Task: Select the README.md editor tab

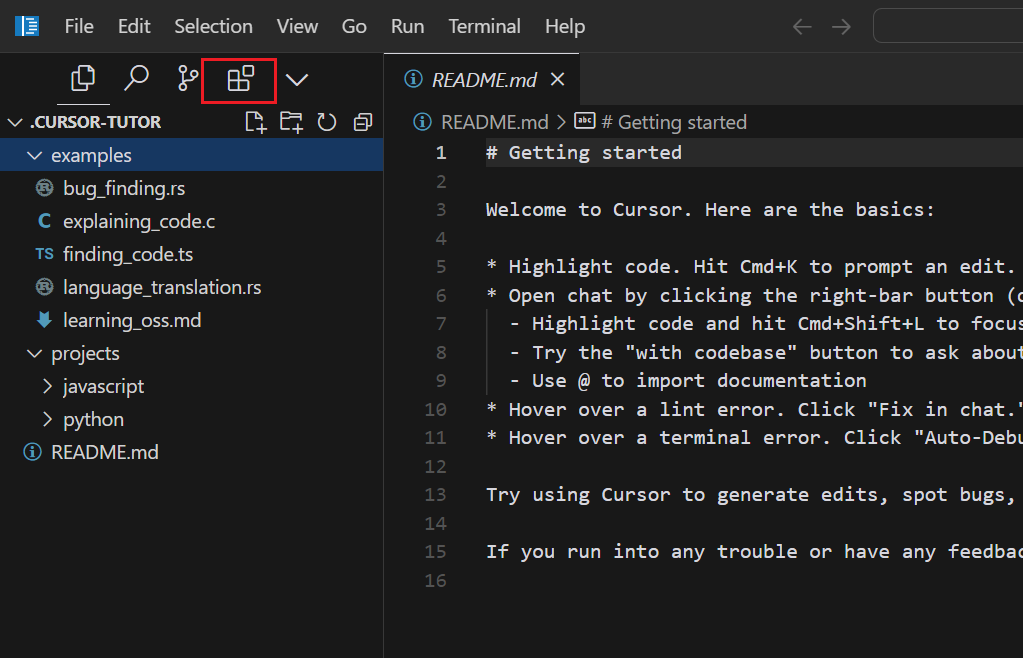Action: tap(483, 80)
